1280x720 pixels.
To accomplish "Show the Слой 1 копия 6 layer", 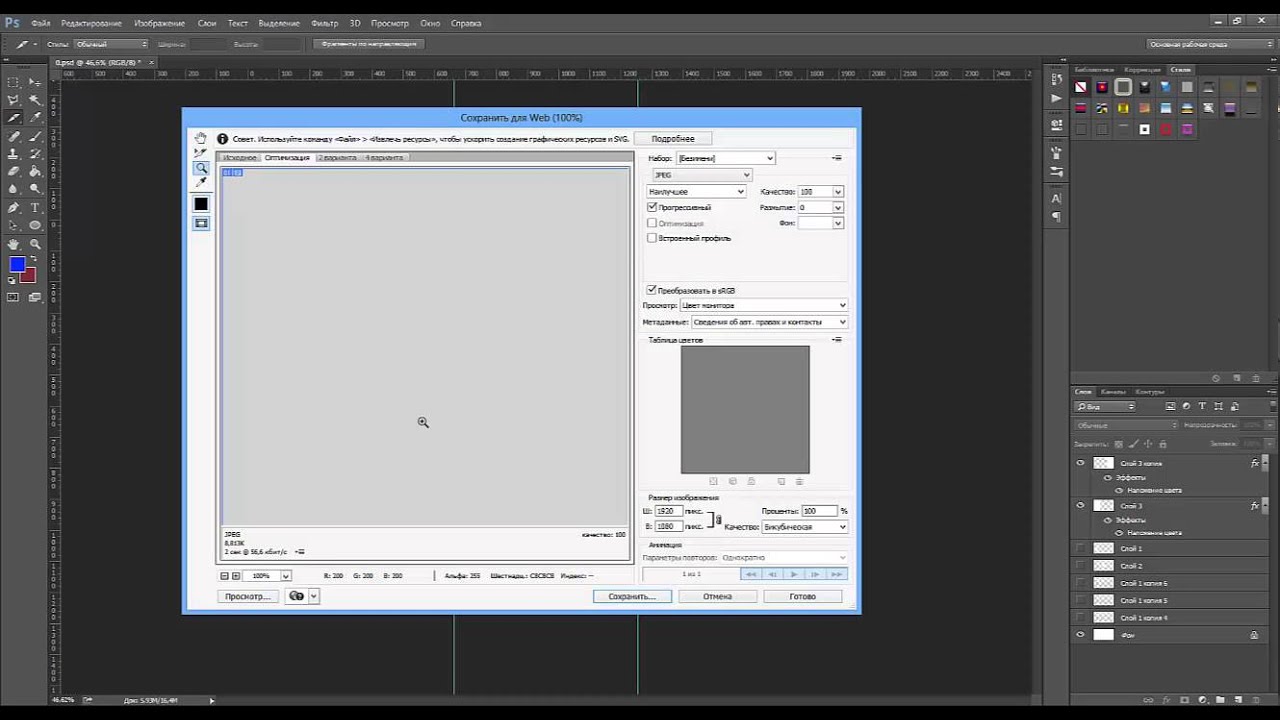I will [x=1080, y=583].
